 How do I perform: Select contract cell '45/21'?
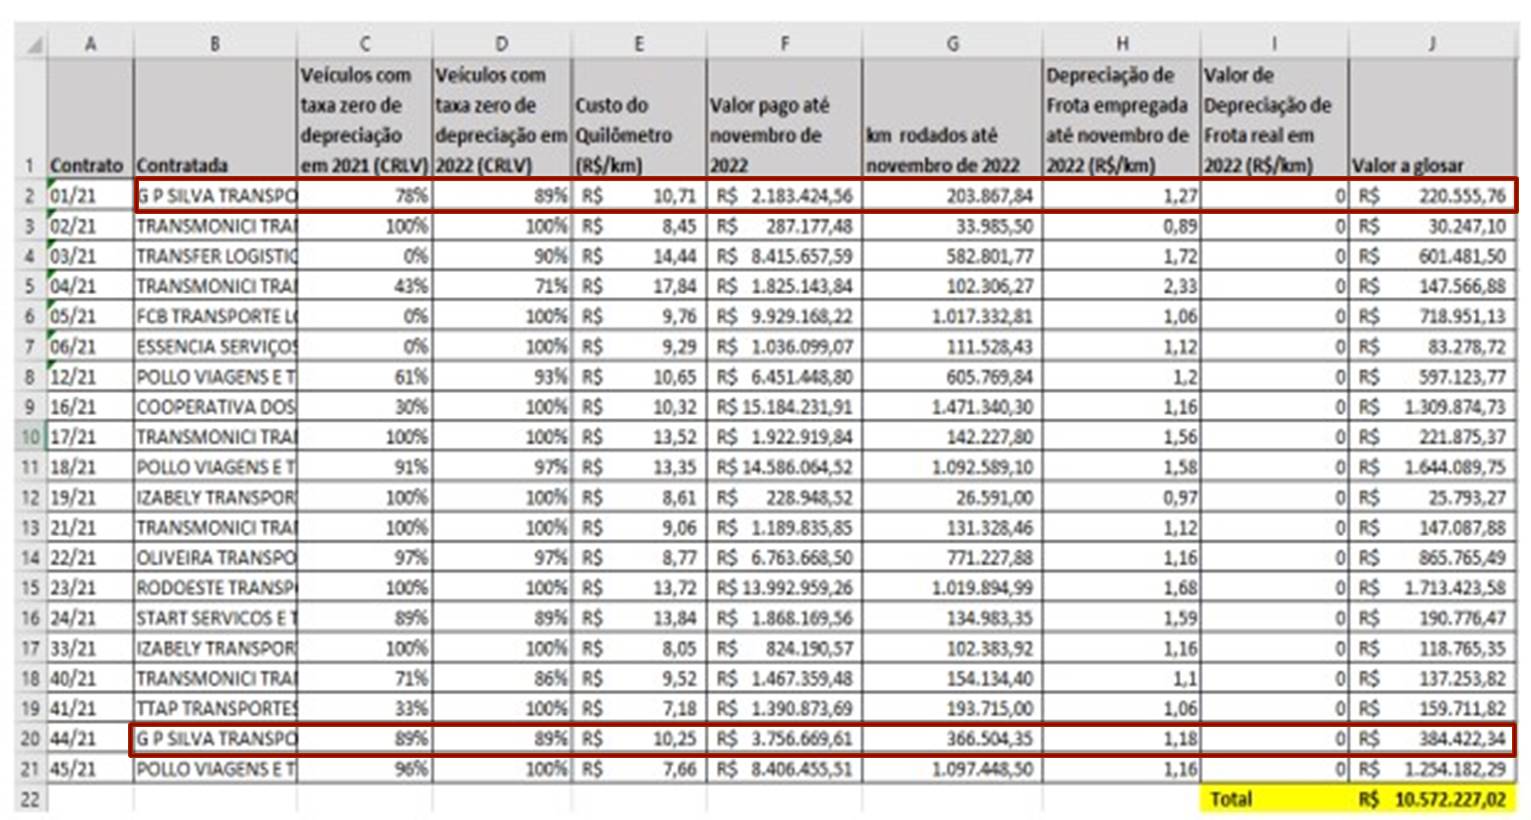[x=90, y=769]
